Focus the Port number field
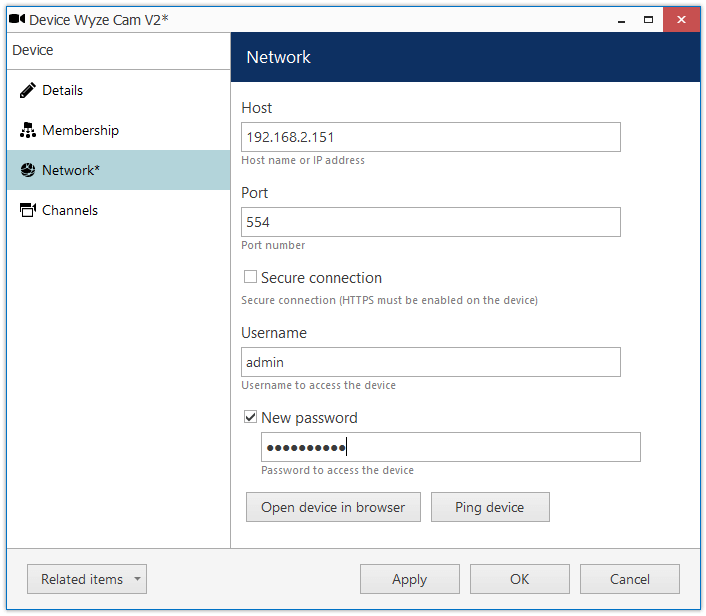706x616 pixels. tap(430, 222)
